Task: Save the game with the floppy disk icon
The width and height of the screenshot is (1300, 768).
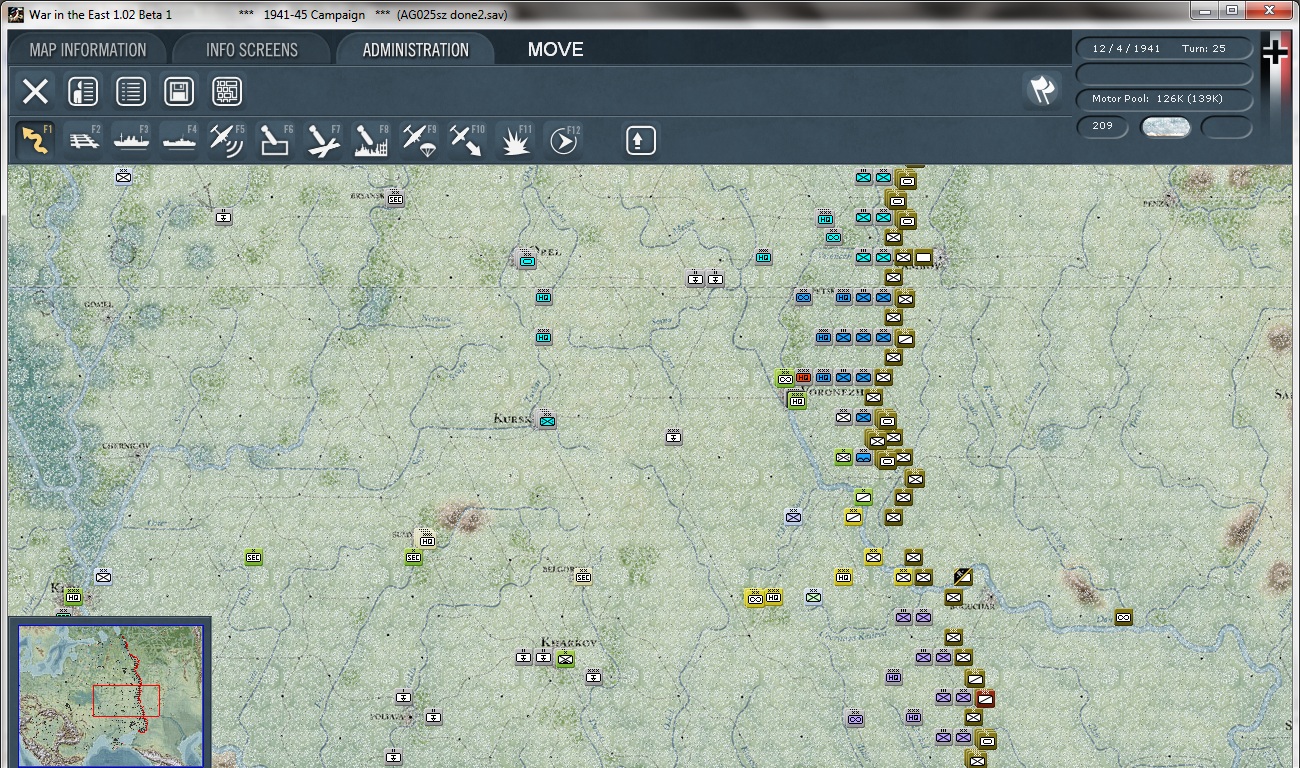Action: click(179, 92)
